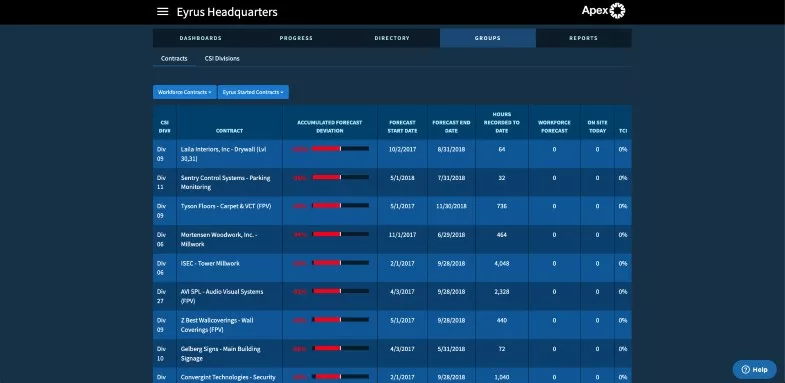The image size is (785, 383).
Task: Open Laila Interiors Drywall contract
Action: click(x=223, y=154)
